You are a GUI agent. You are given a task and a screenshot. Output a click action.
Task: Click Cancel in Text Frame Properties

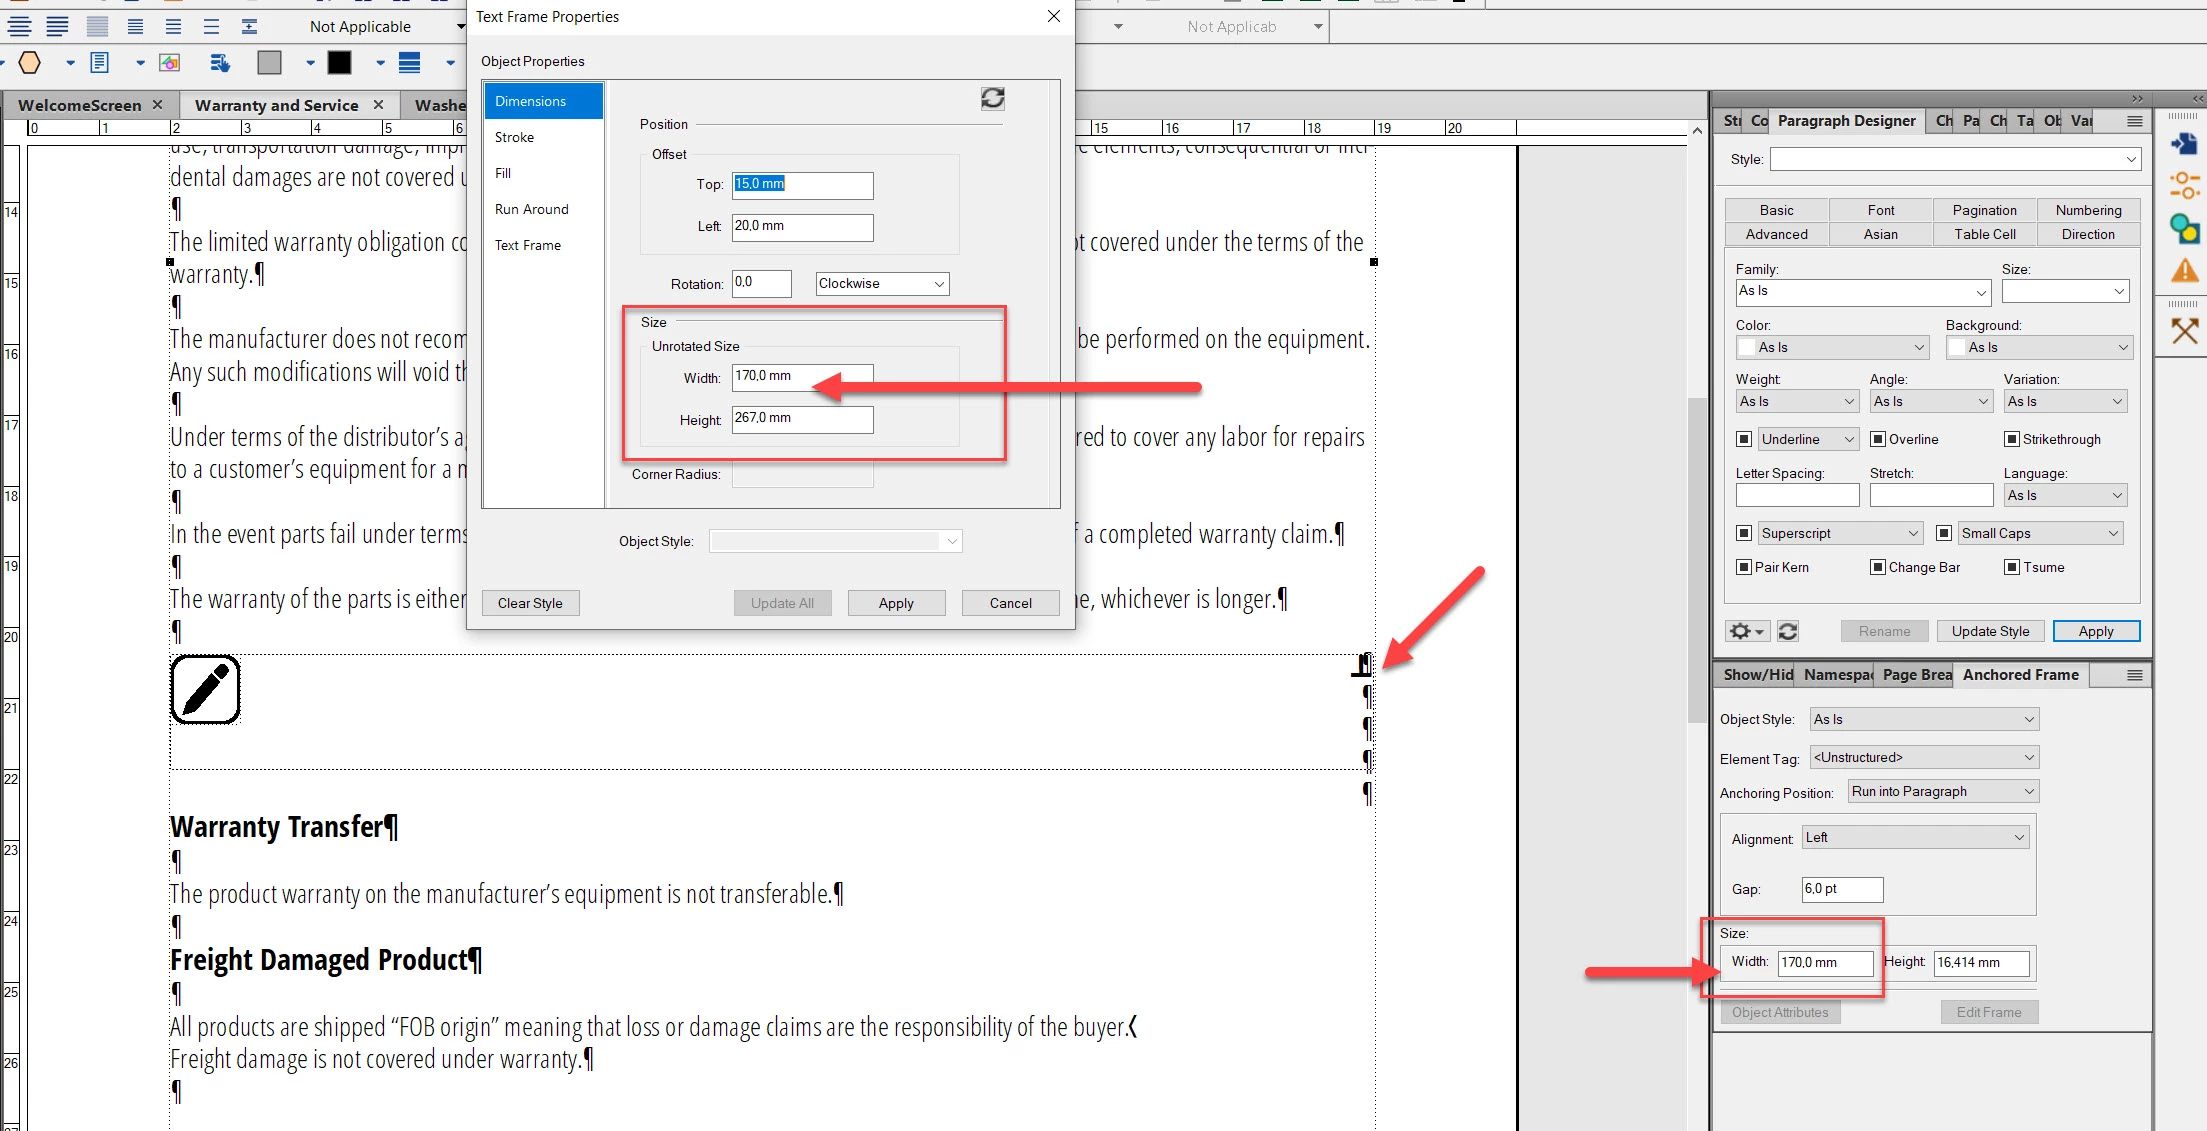(1010, 603)
